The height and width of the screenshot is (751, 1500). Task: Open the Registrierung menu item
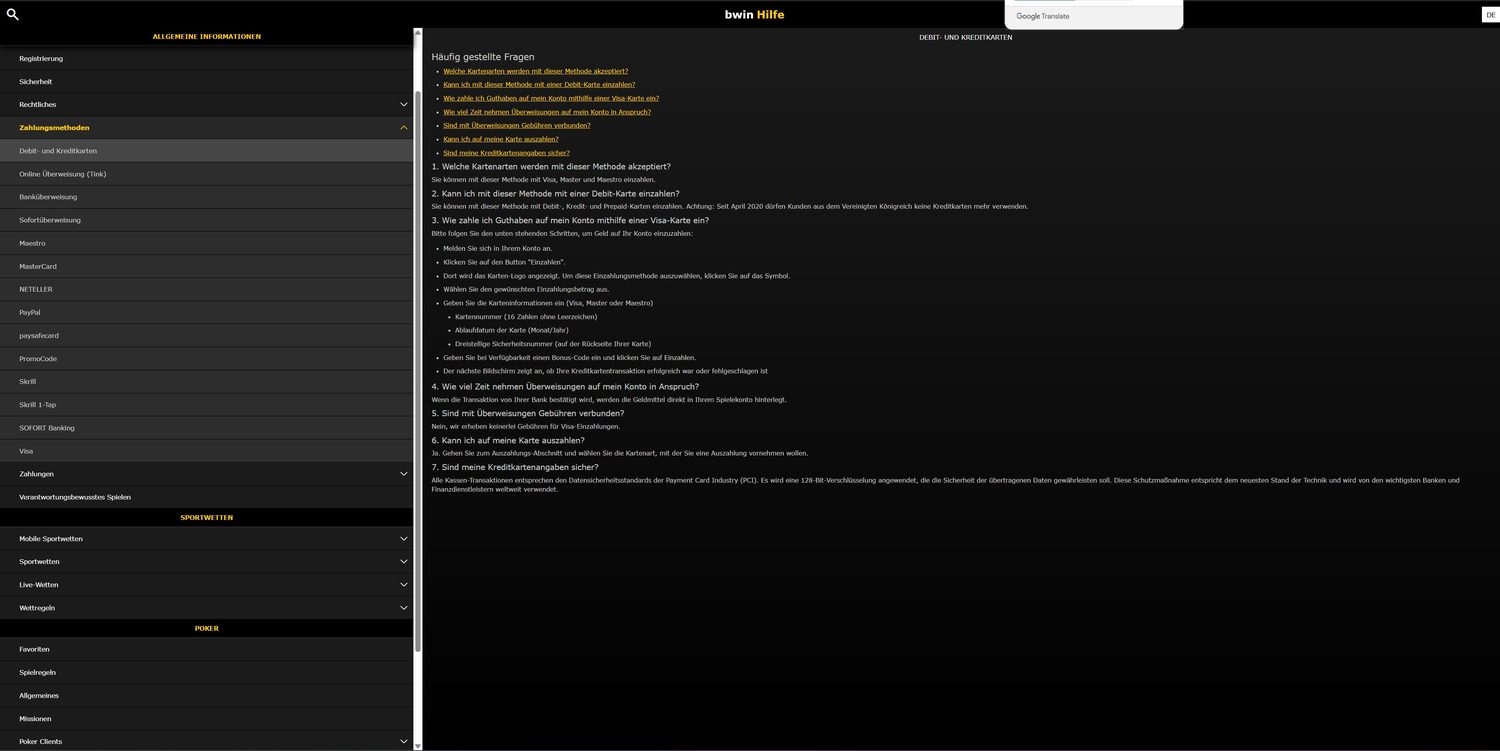pyautogui.click(x=206, y=58)
